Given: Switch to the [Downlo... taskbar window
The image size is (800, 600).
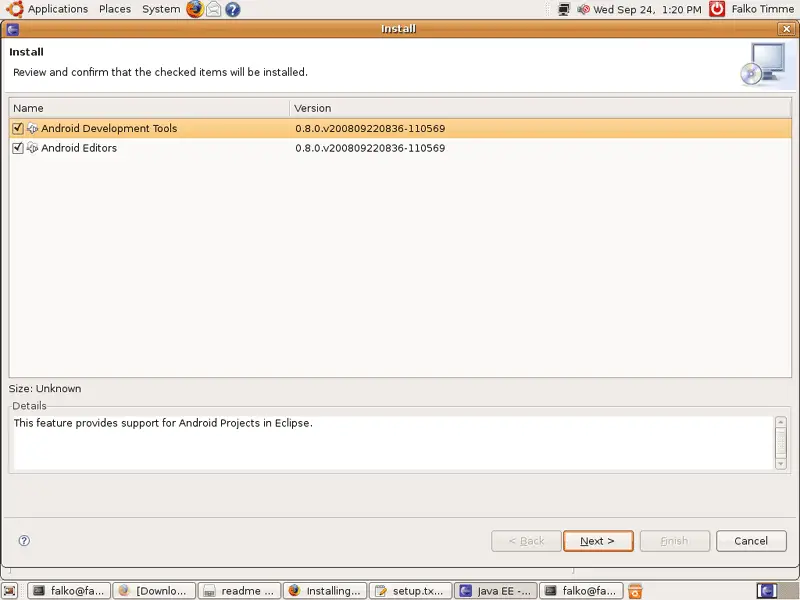Looking at the screenshot, I should point(154,591).
